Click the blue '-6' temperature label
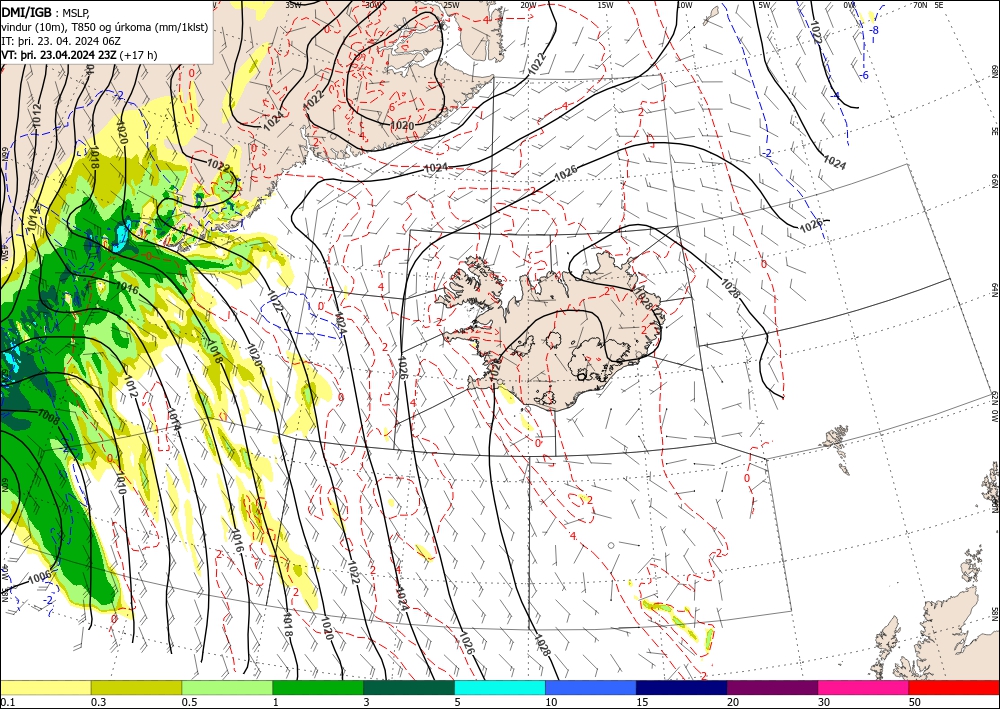The image size is (1000, 709). [864, 75]
